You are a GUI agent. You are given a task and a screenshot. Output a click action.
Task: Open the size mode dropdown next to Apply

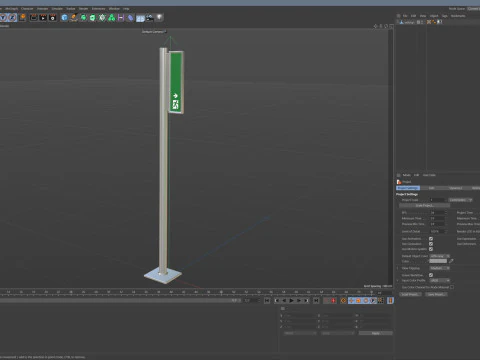coord(337,333)
